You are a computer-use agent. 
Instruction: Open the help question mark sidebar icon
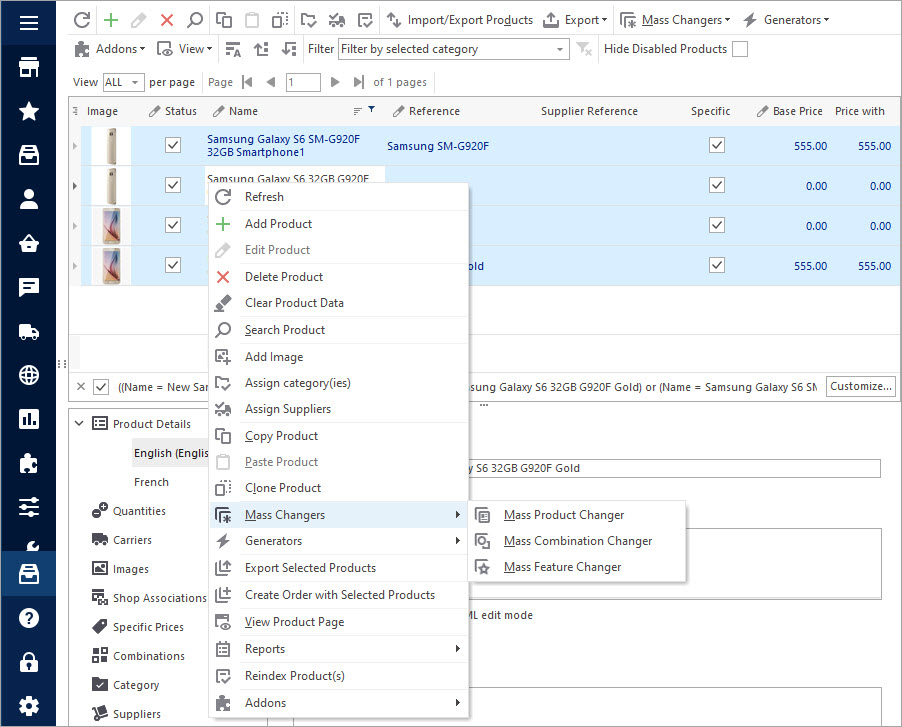(29, 618)
